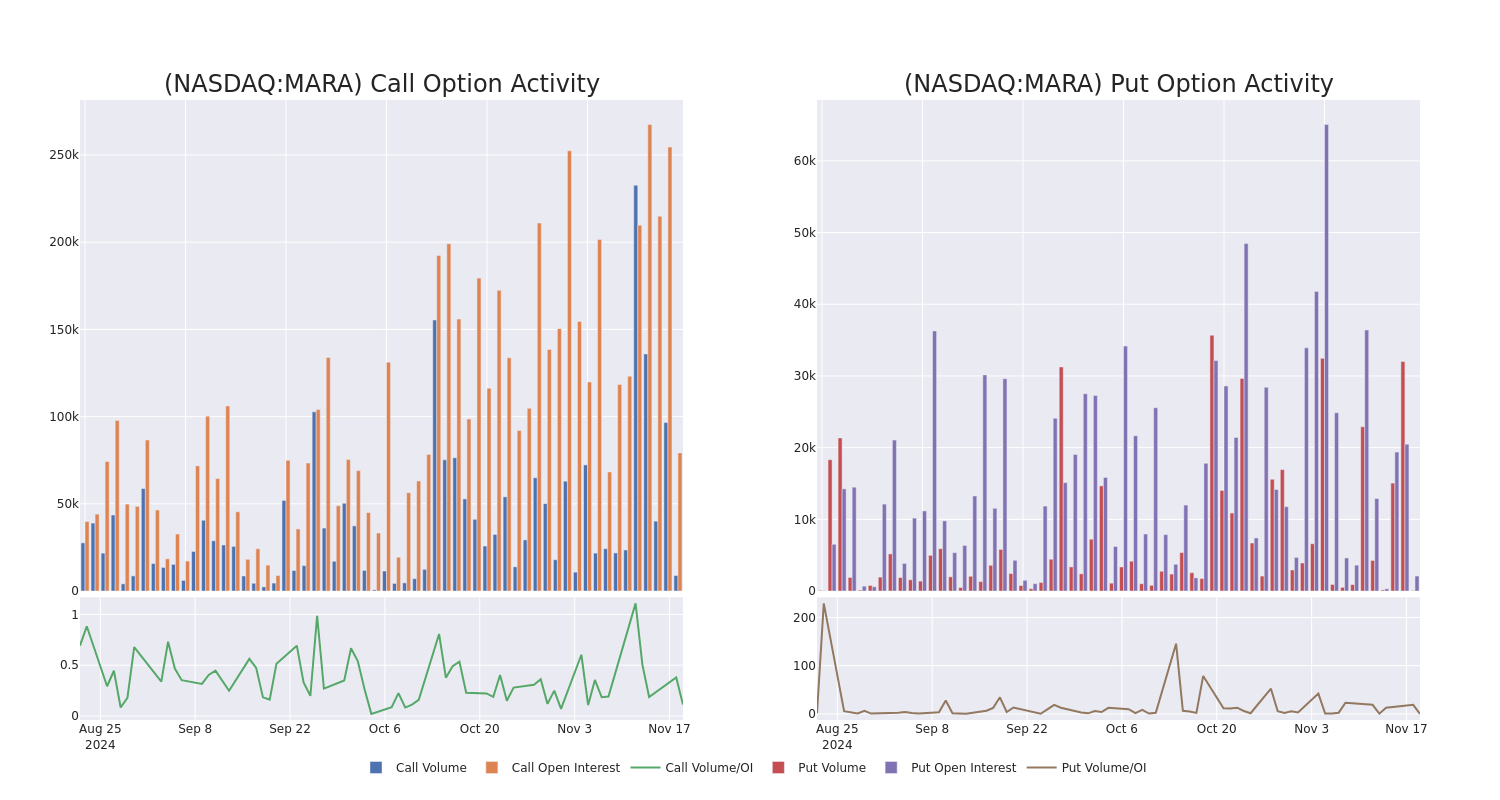The width and height of the screenshot is (1500, 800).
Task: Click Aug 25 2024 date on call chart
Action: click(x=100, y=737)
